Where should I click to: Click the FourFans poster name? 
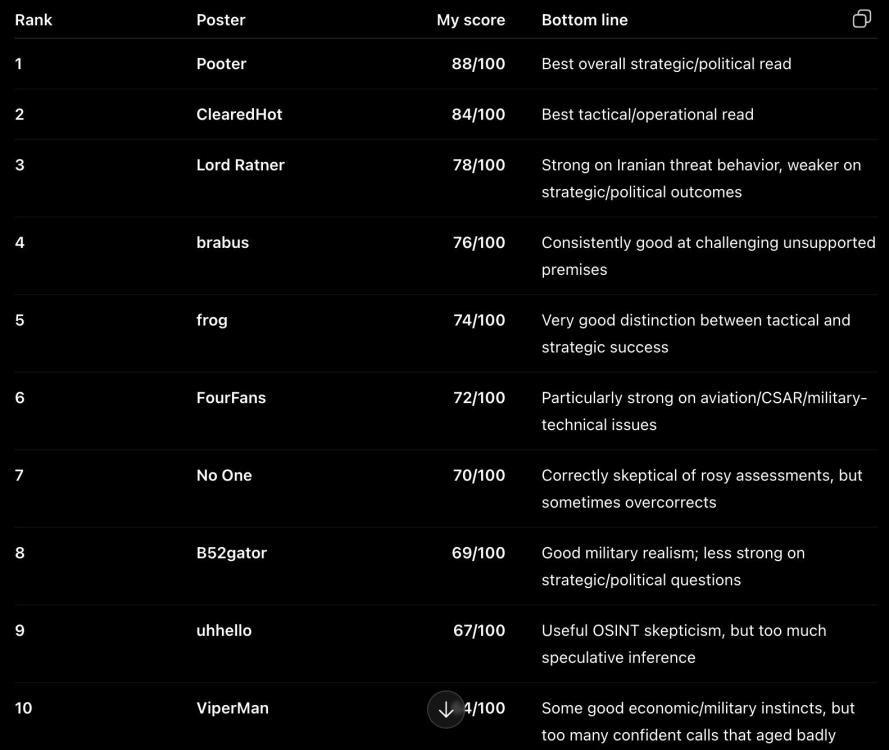pyautogui.click(x=231, y=398)
